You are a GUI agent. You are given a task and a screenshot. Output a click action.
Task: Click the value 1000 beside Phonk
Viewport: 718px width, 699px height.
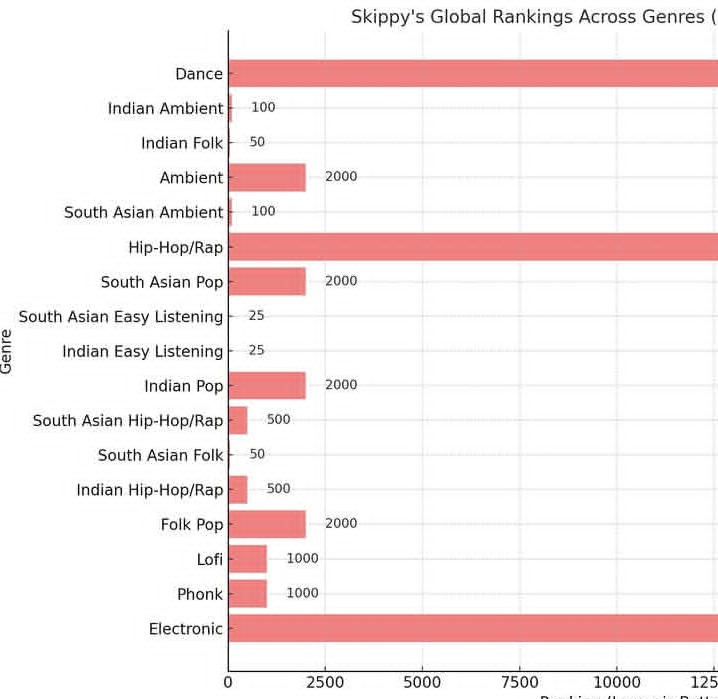click(x=302, y=593)
